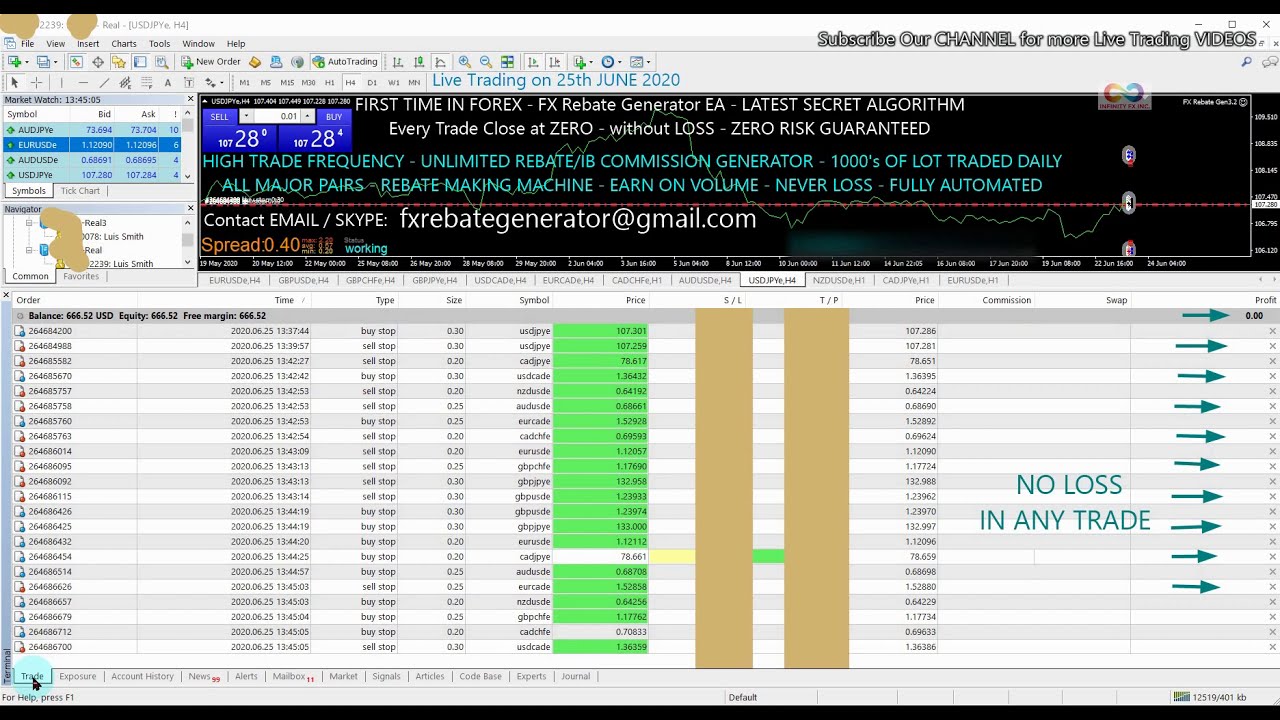Collapse the account tree node ending Real3
Screen dimensions: 1280x720
(29, 223)
